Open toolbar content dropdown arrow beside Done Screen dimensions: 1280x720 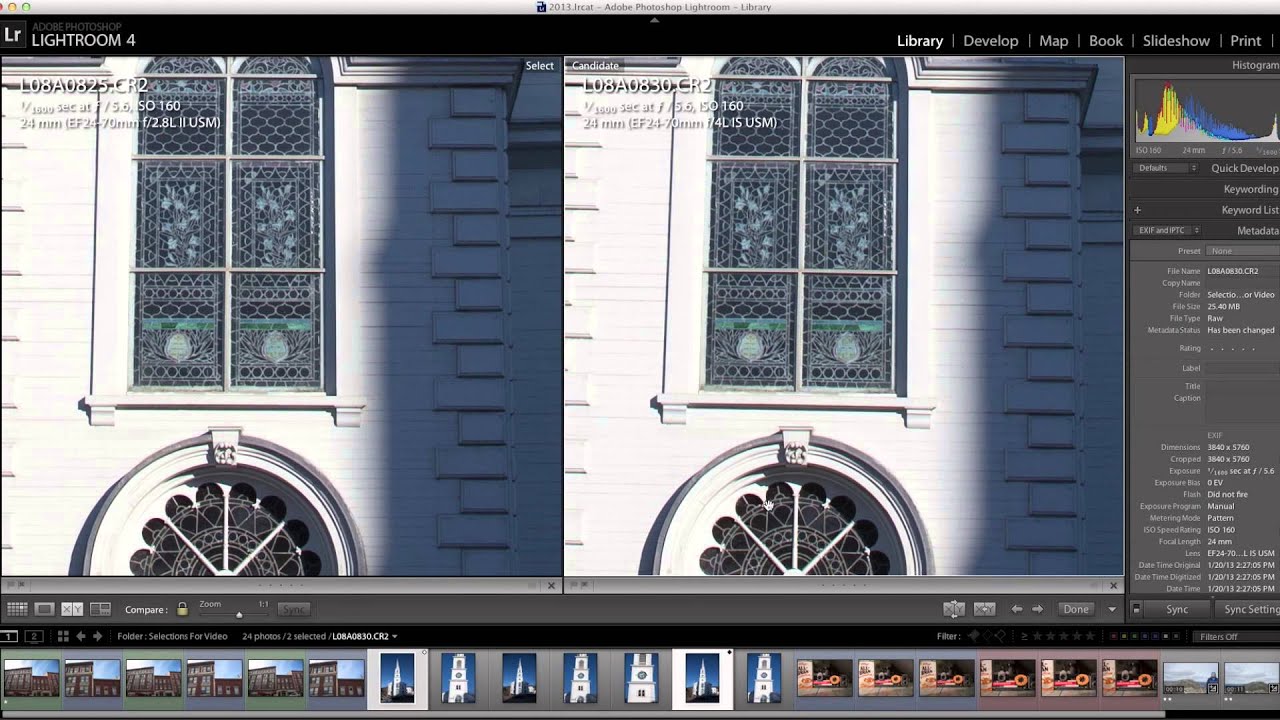(1112, 609)
